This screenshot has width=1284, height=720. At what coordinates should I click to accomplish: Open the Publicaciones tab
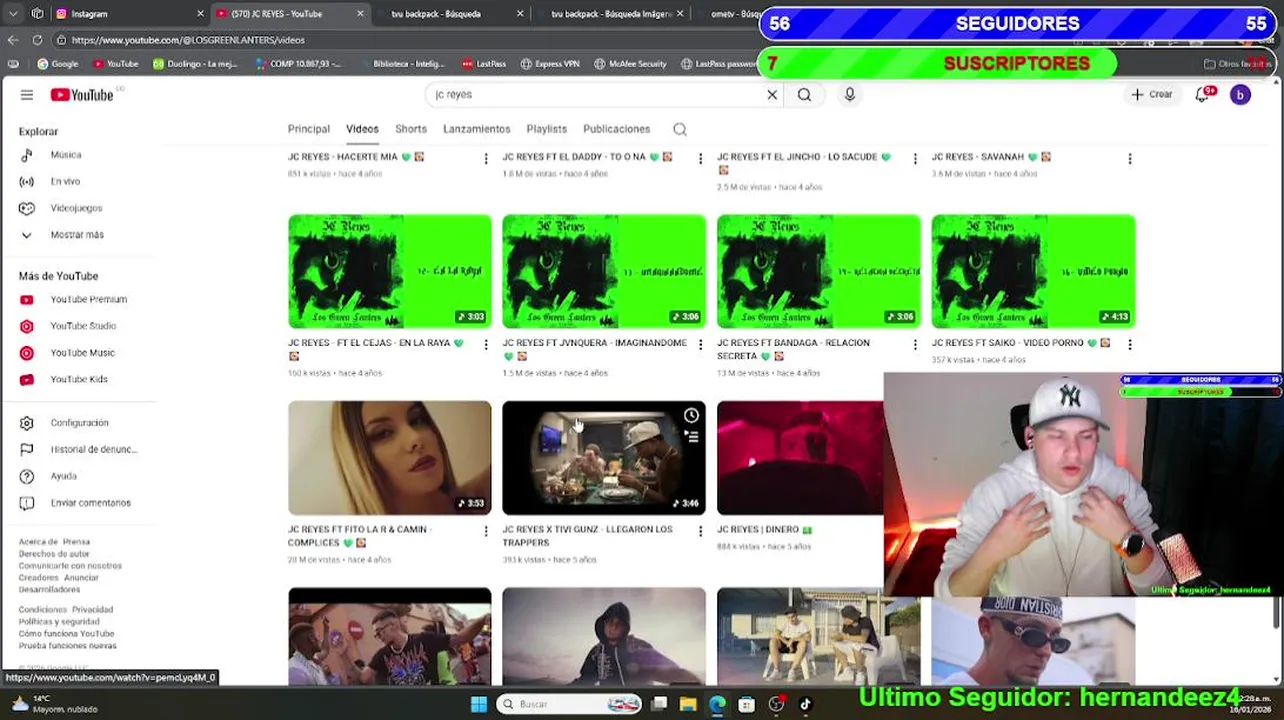[x=617, y=129]
